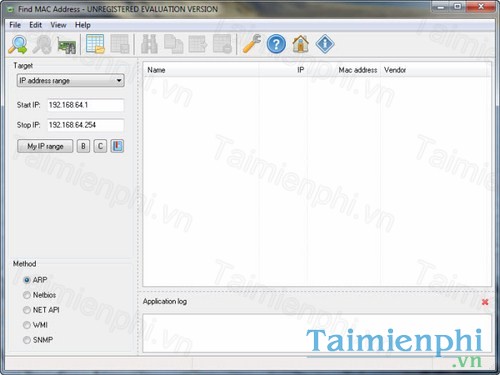Screen dimensions: 500x375
Task: Expand the IP address range target dropdown
Action: (x=71, y=81)
